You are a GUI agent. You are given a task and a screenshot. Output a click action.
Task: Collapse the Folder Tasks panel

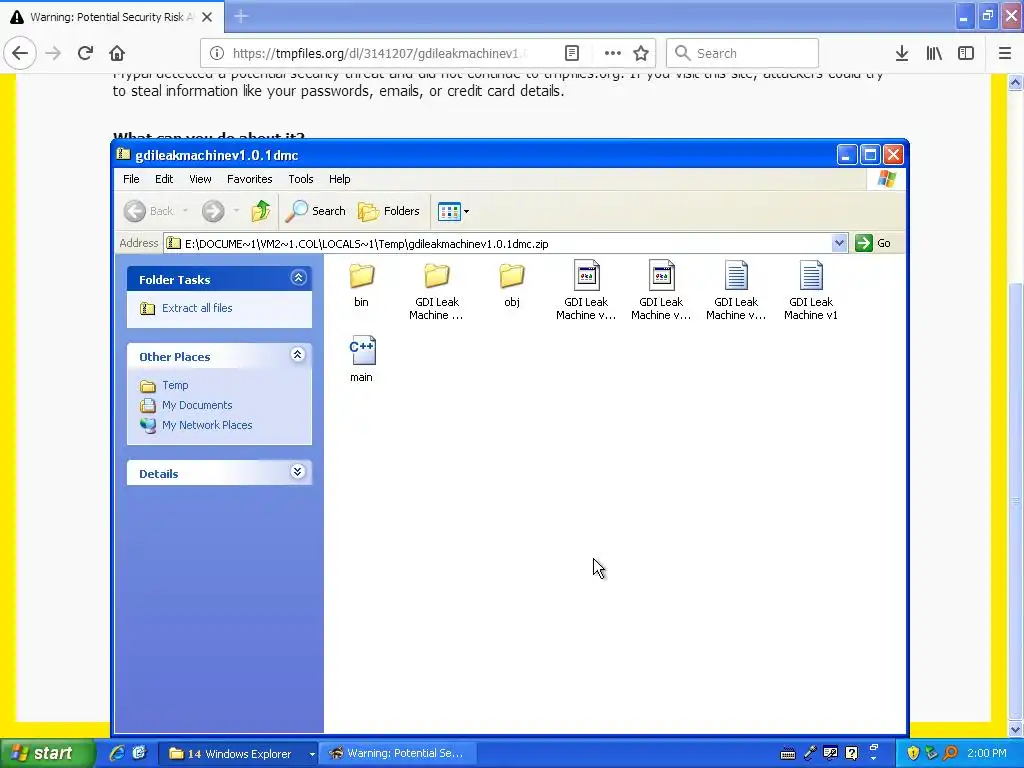point(298,278)
